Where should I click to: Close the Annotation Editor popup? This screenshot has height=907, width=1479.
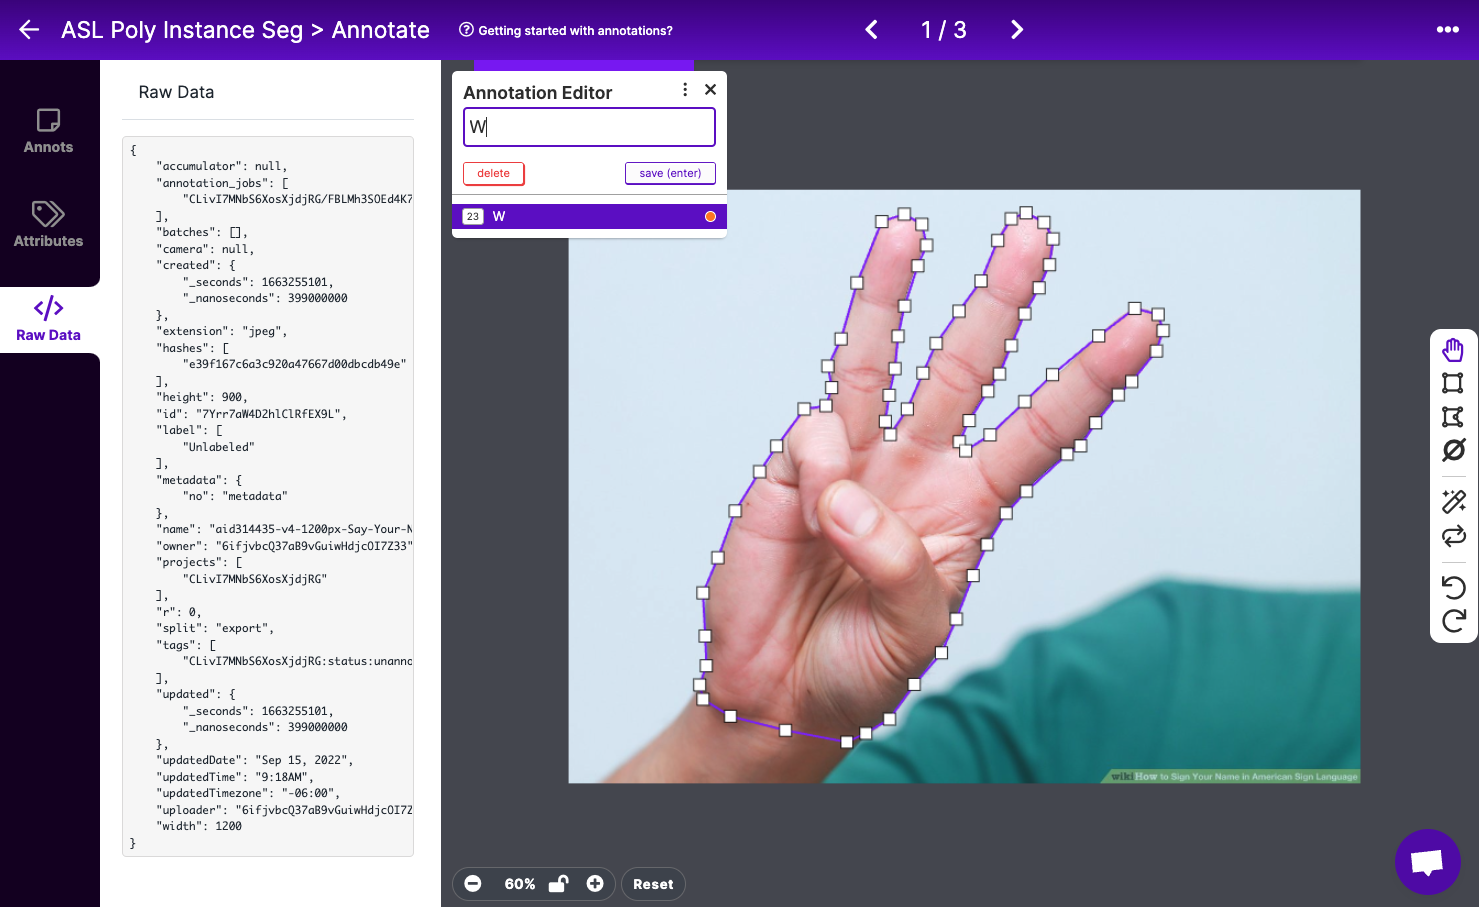[710, 90]
